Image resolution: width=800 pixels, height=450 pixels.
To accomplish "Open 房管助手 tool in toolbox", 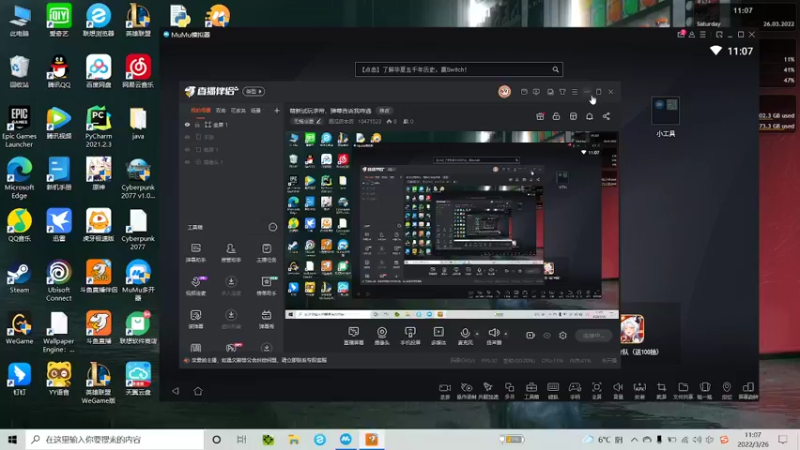I will pyautogui.click(x=231, y=252).
